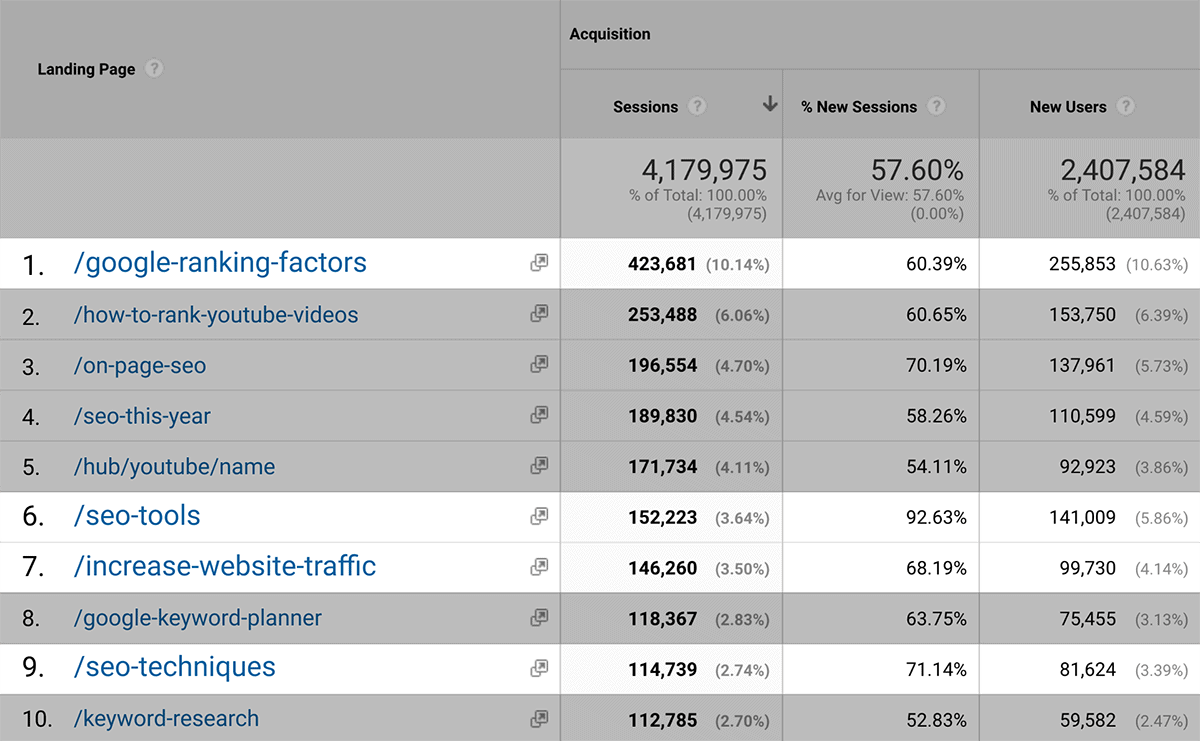Click the question mark beside % New Sessions

point(937,106)
